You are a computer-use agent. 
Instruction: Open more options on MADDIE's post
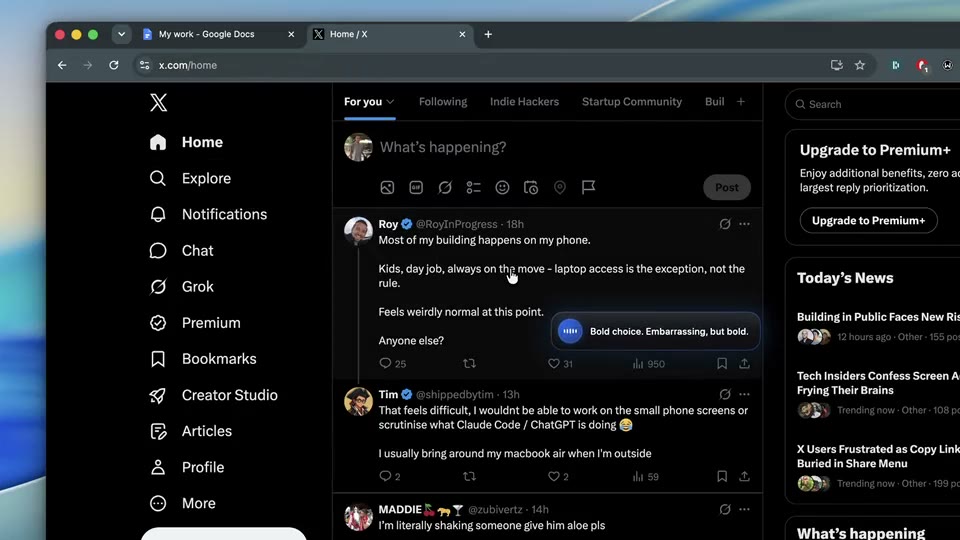tap(744, 509)
